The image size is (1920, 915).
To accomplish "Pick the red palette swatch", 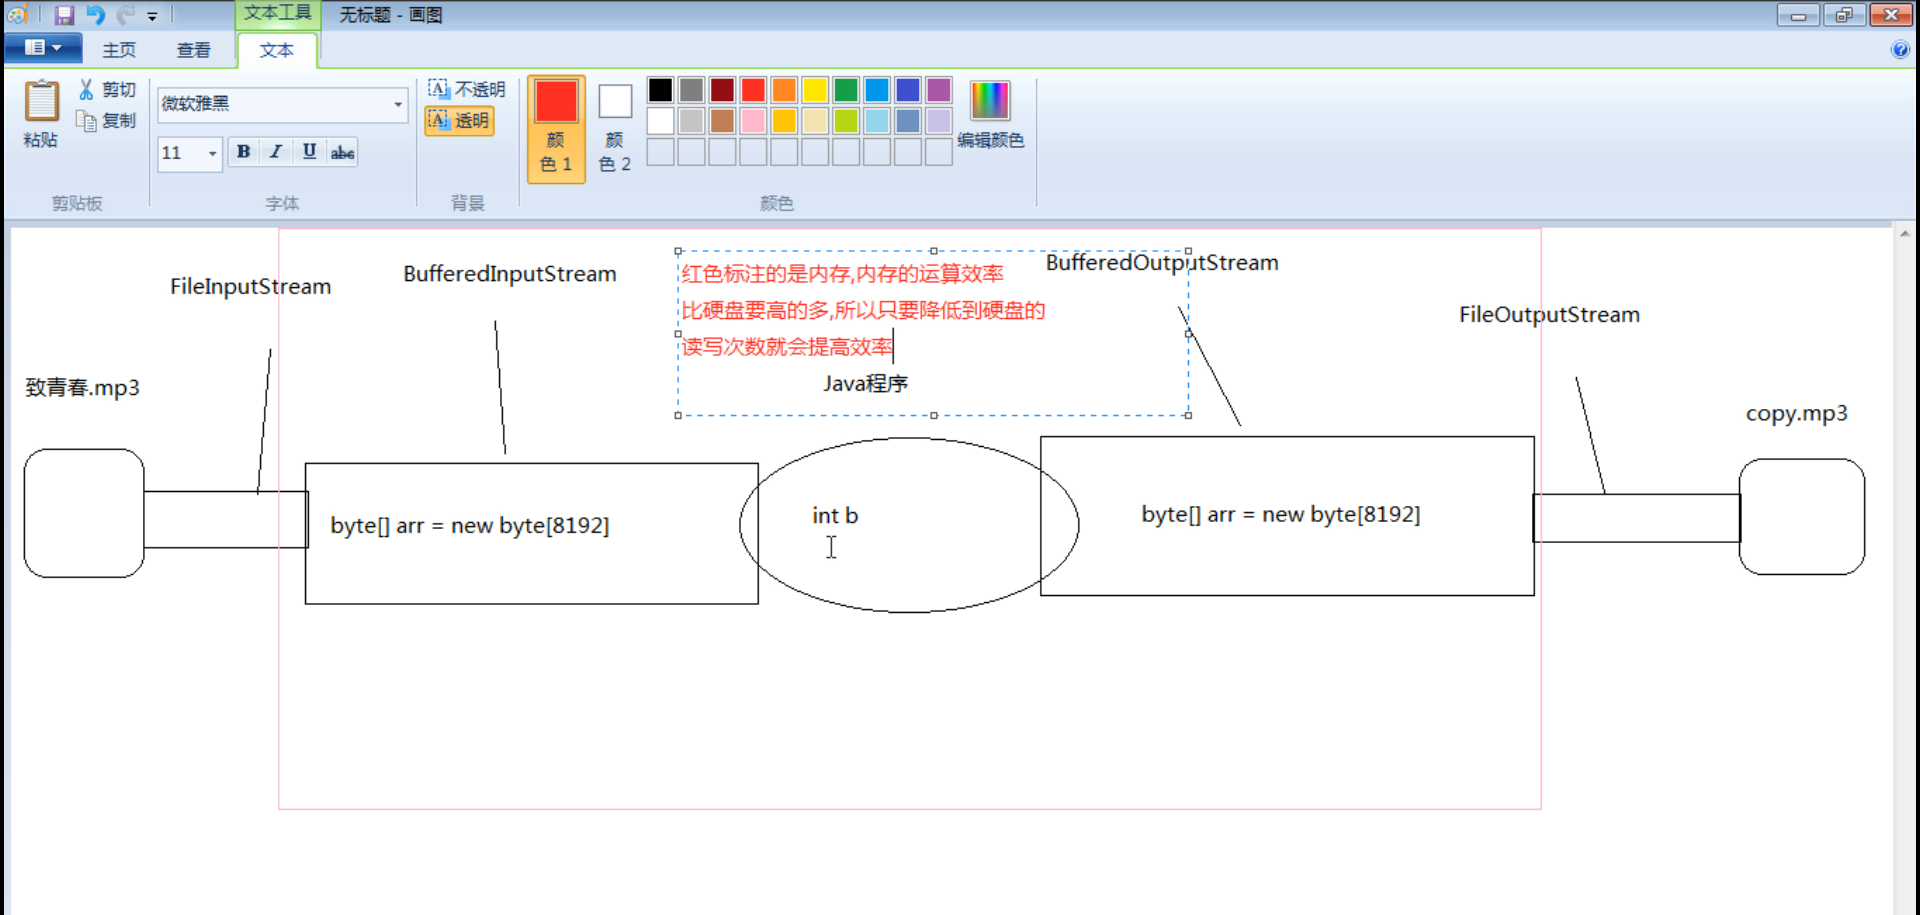I will (753, 90).
